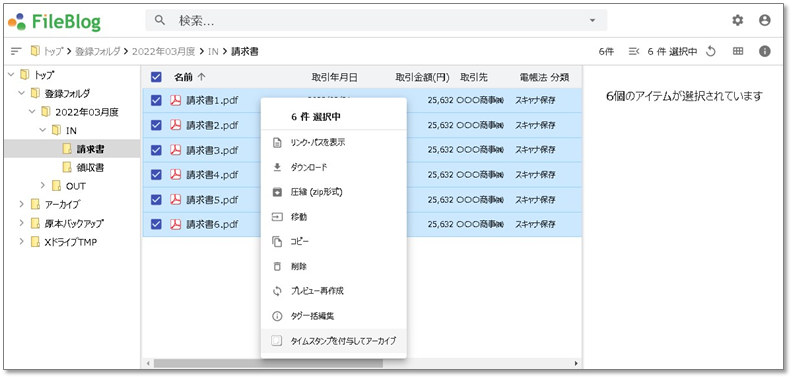Expand the OUT tree node
Screen dimensions: 793x379
[x=42, y=186]
